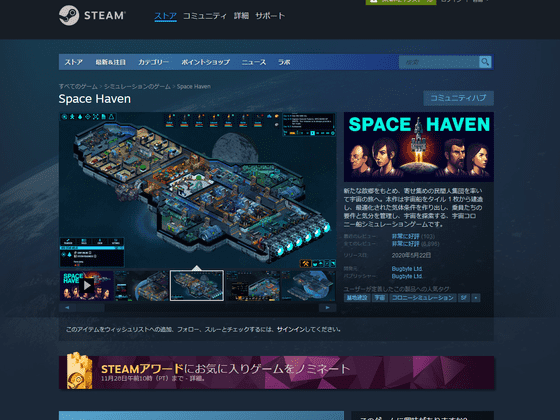Click the Steam logo icon

click(x=69, y=15)
